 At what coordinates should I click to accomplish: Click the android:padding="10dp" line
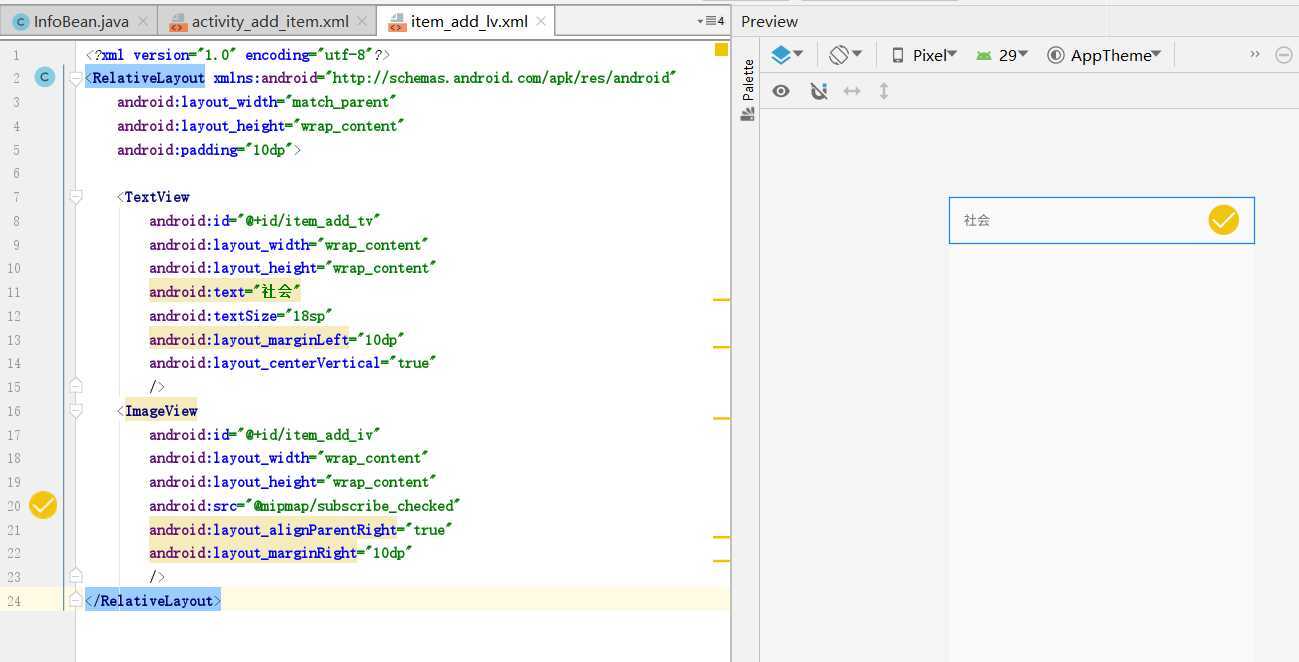209,150
